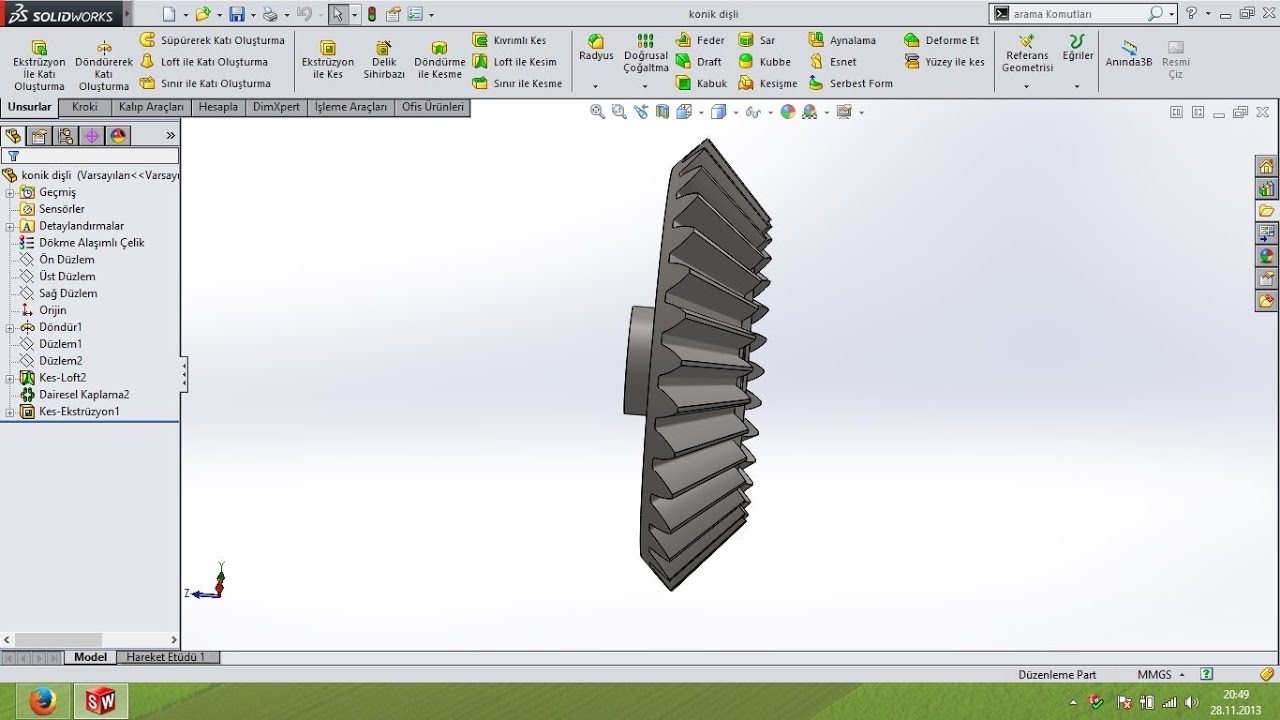Click the Esnet flex tool
1280x720 pixels.
tap(833, 62)
